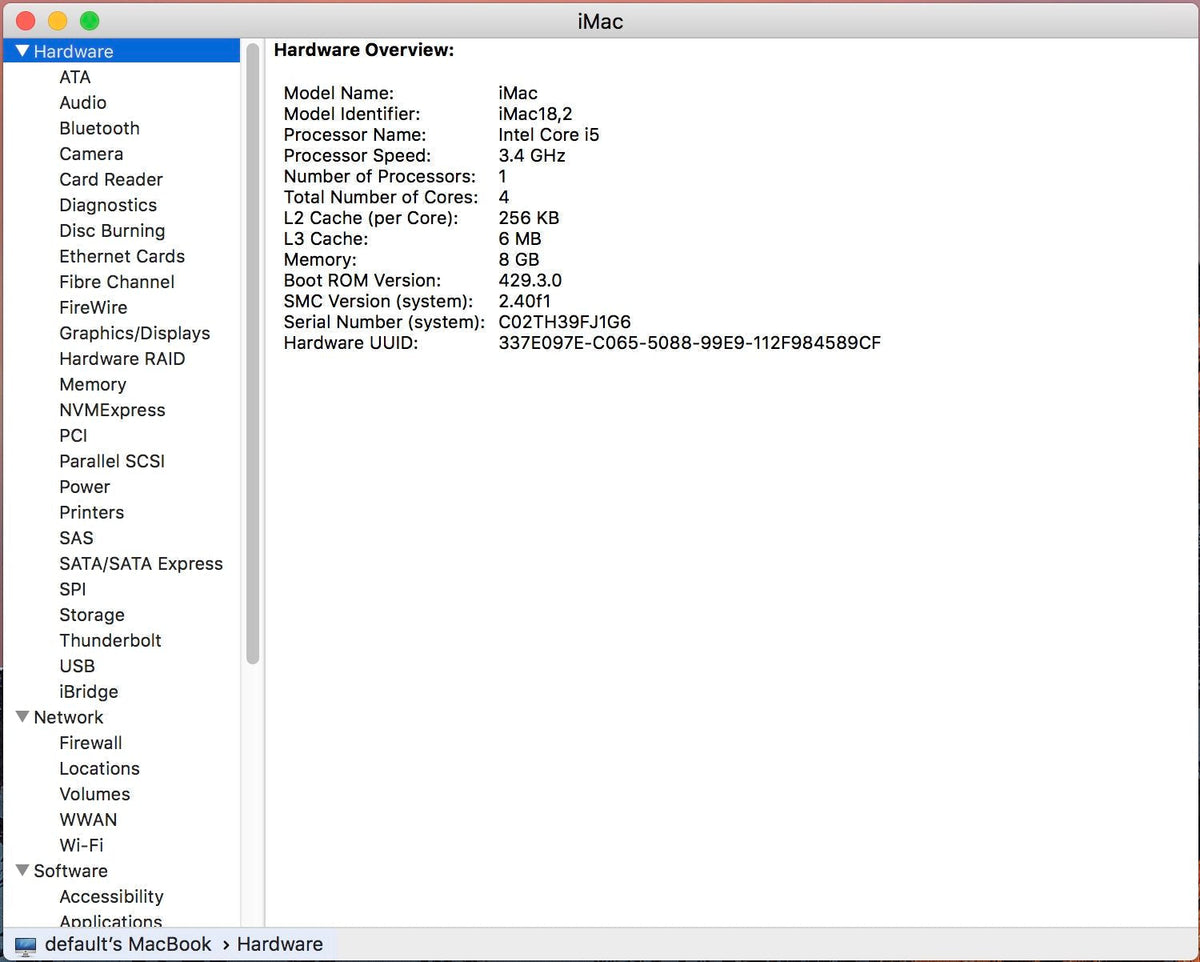Select Applications under Software
The height and width of the screenshot is (962, 1200).
[111, 922]
